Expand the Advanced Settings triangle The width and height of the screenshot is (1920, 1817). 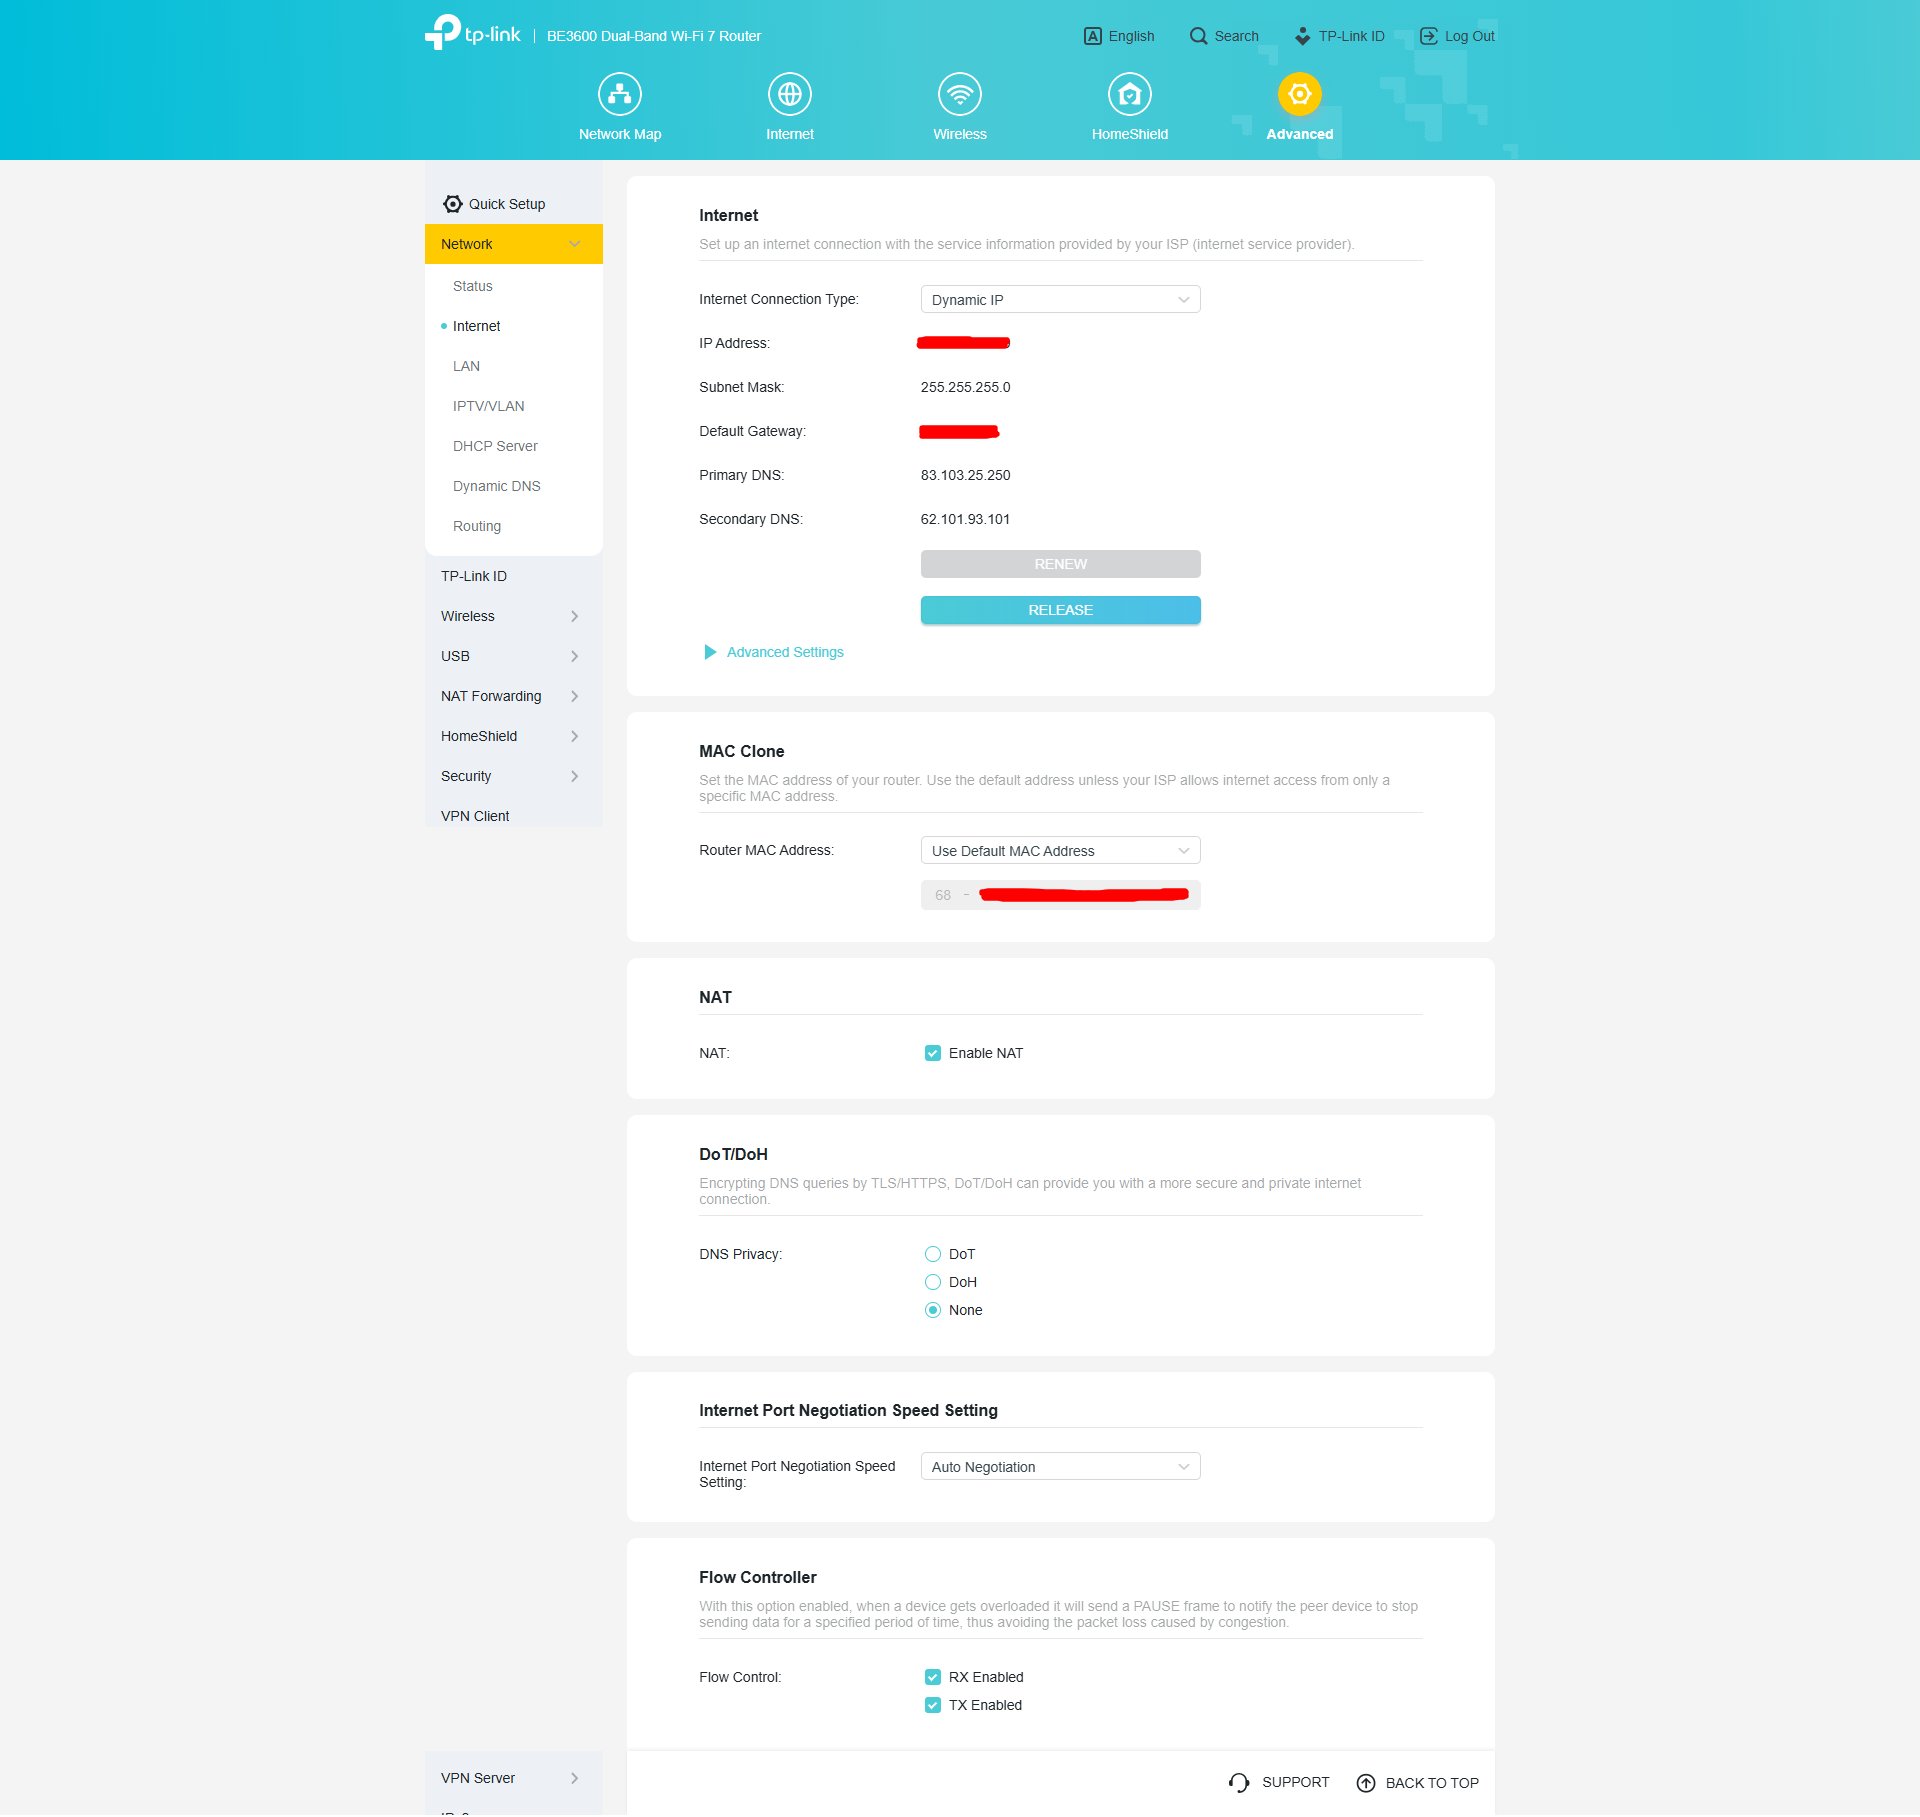710,652
